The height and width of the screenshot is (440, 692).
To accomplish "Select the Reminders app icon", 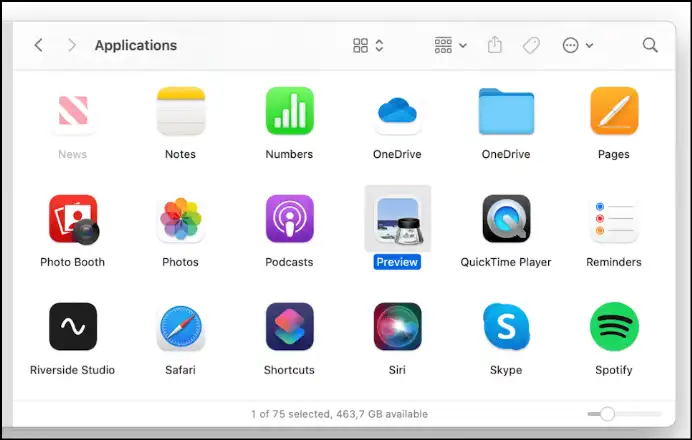I will [614, 219].
